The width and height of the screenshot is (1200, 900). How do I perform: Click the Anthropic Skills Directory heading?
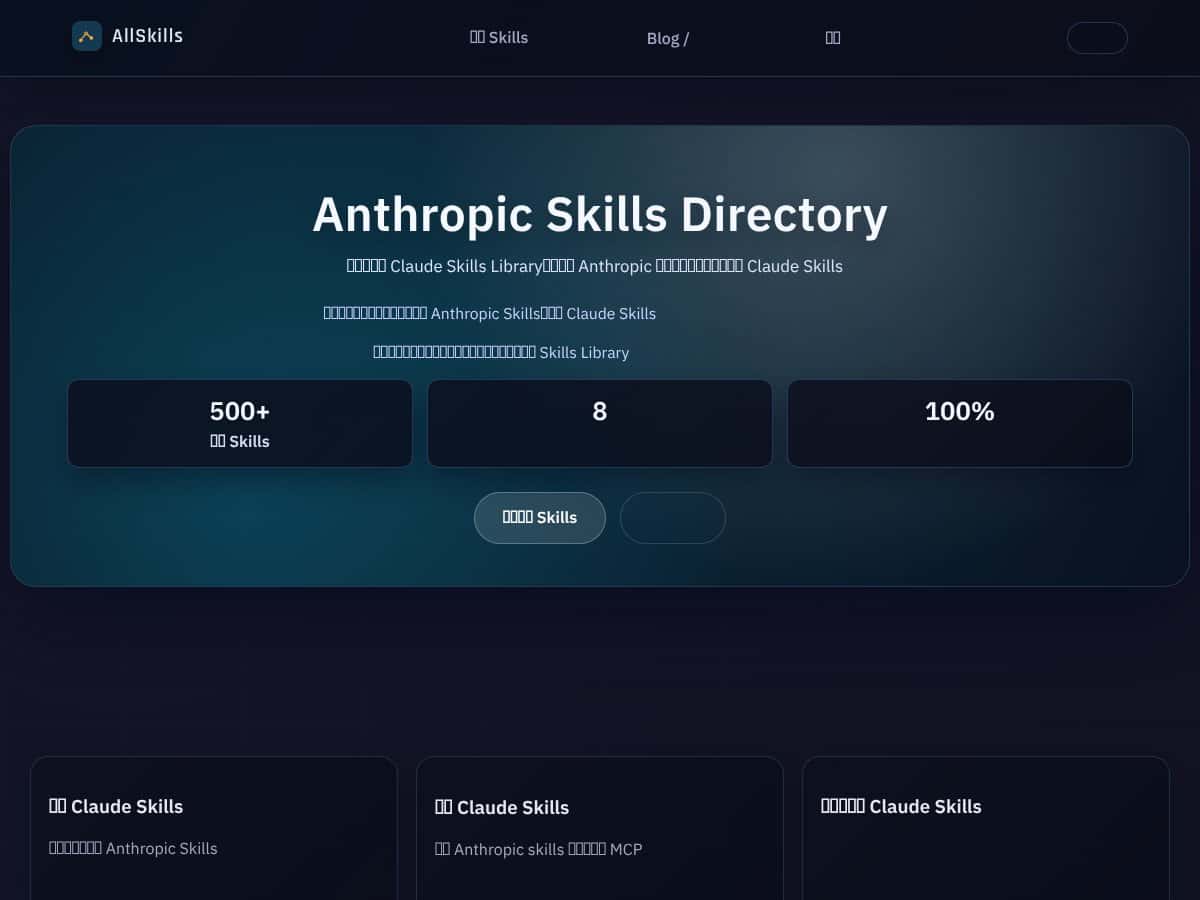600,214
